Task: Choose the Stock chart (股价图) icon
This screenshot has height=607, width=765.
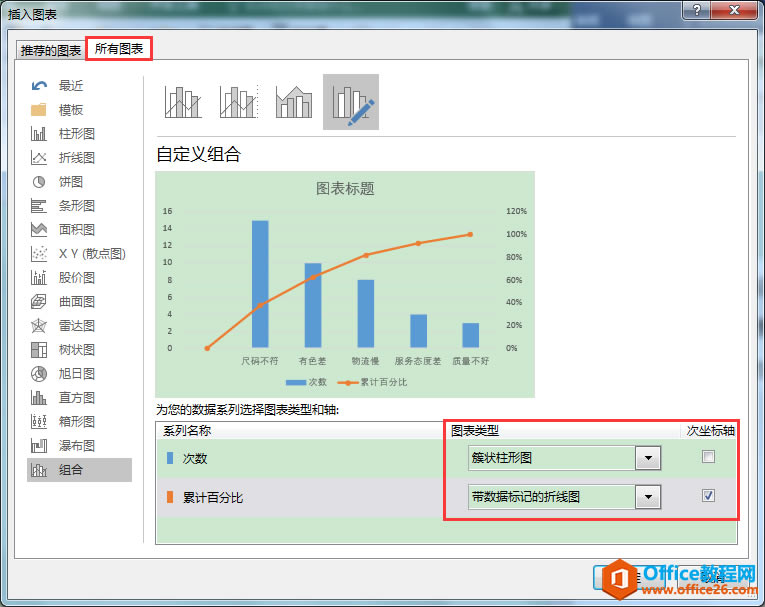Action: tap(39, 278)
